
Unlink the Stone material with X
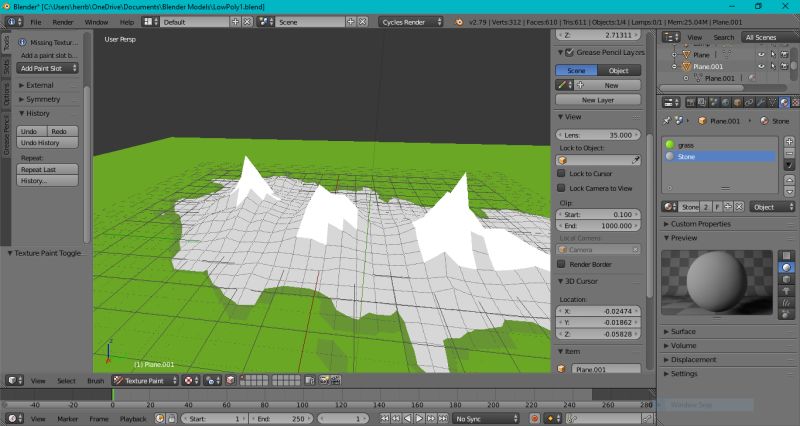click(739, 207)
